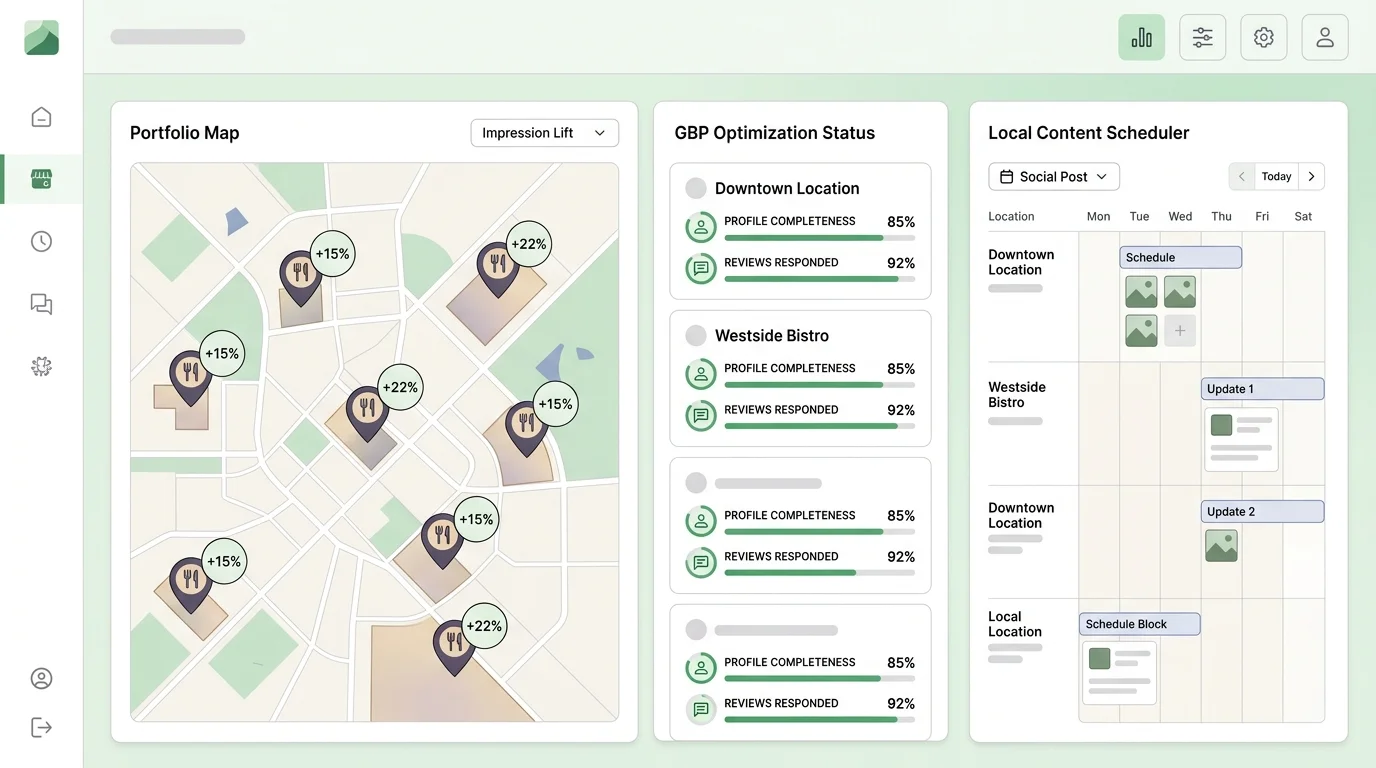Select bottom map pin with +22%
This screenshot has width=1376, height=768.
click(454, 646)
